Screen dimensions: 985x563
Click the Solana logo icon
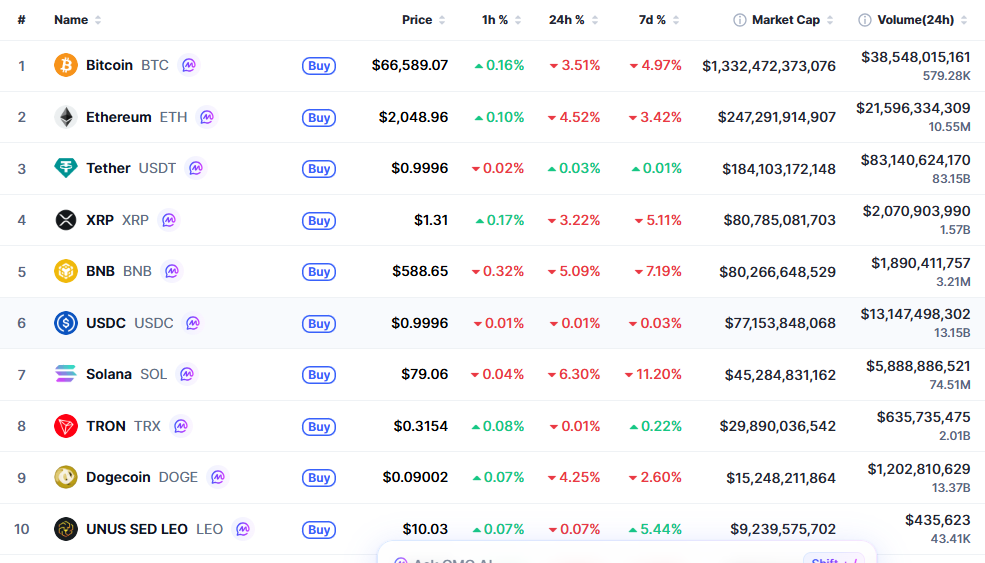(65, 374)
